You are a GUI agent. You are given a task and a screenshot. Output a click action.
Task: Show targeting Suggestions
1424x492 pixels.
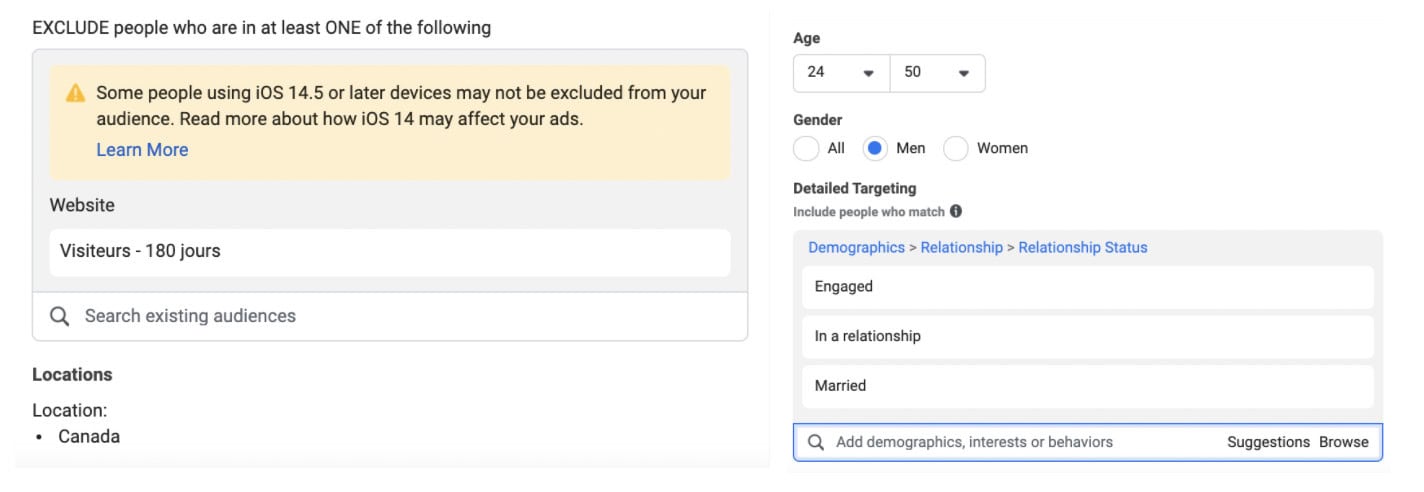click(1268, 442)
